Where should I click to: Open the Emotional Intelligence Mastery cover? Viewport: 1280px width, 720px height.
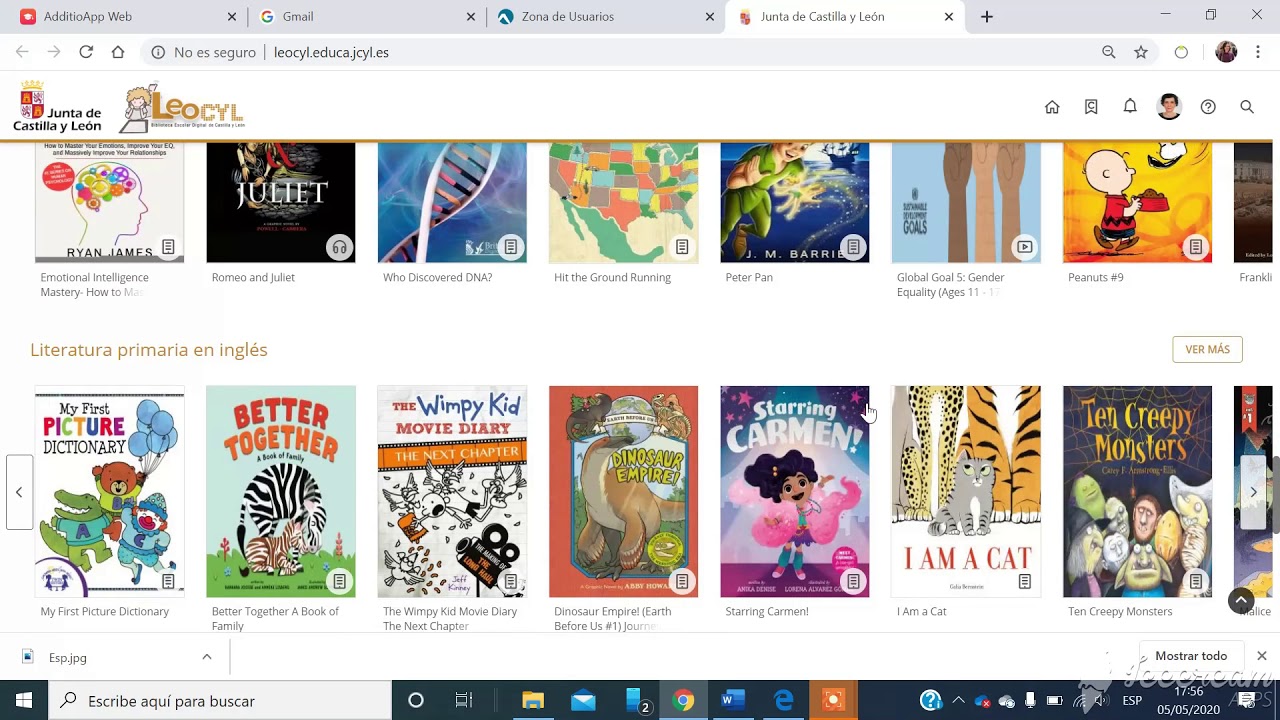coord(110,203)
